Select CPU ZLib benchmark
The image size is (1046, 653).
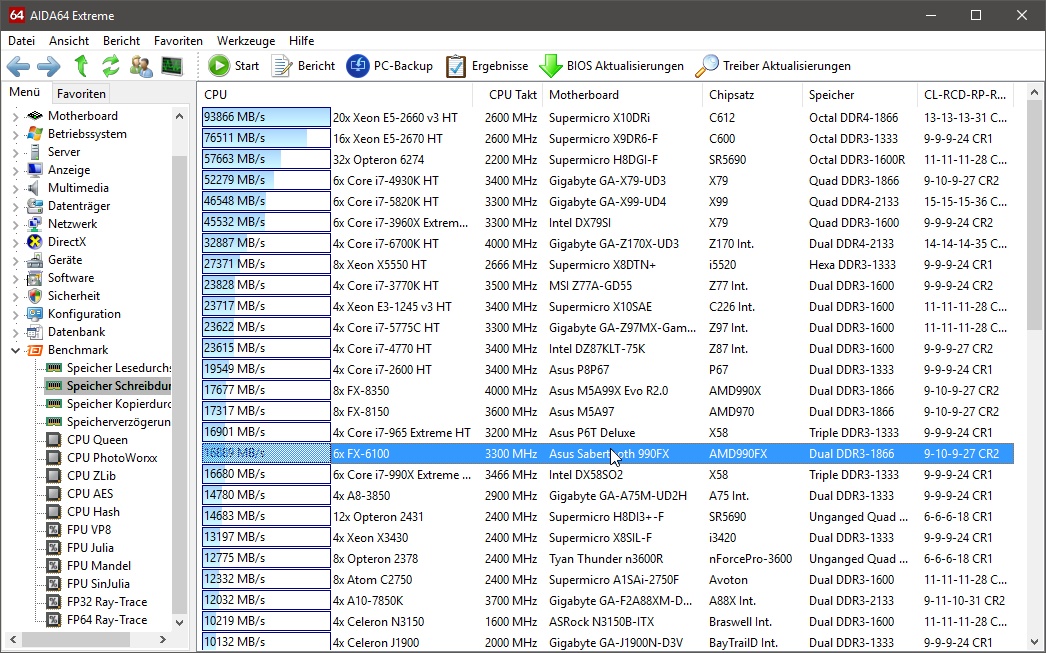click(91, 476)
